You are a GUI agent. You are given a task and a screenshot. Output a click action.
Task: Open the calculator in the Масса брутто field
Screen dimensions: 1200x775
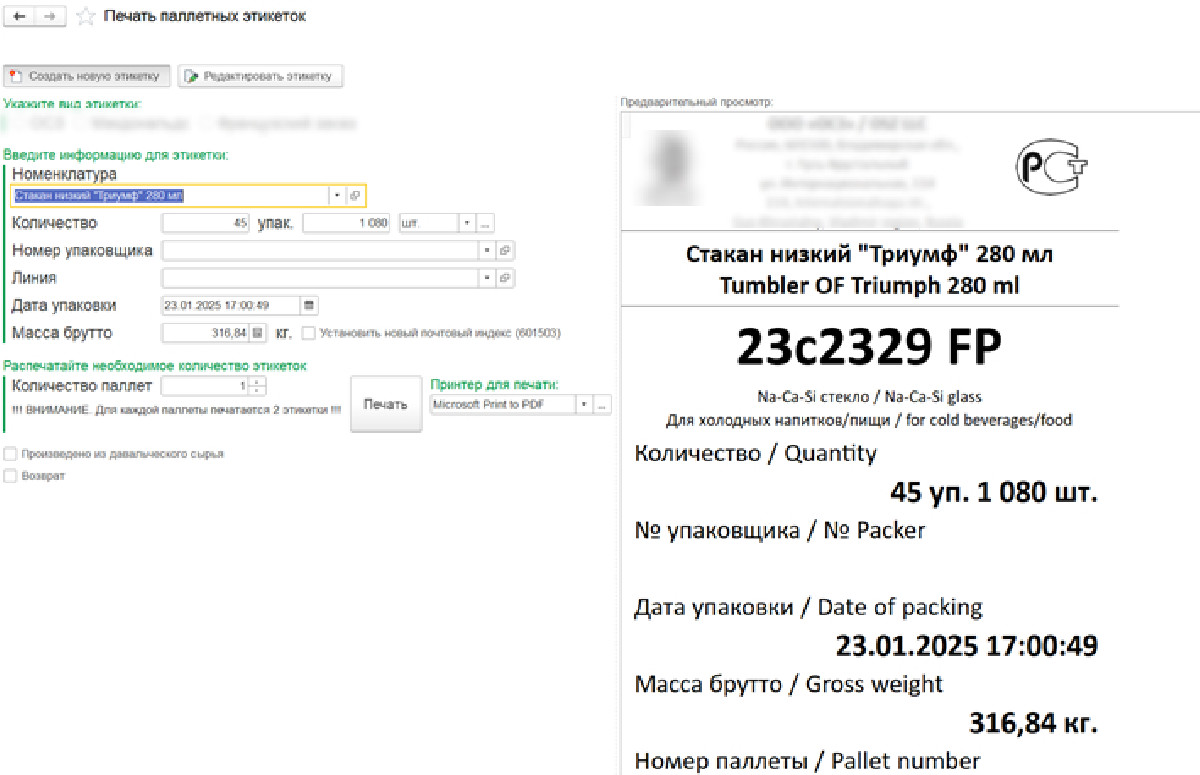(x=257, y=333)
